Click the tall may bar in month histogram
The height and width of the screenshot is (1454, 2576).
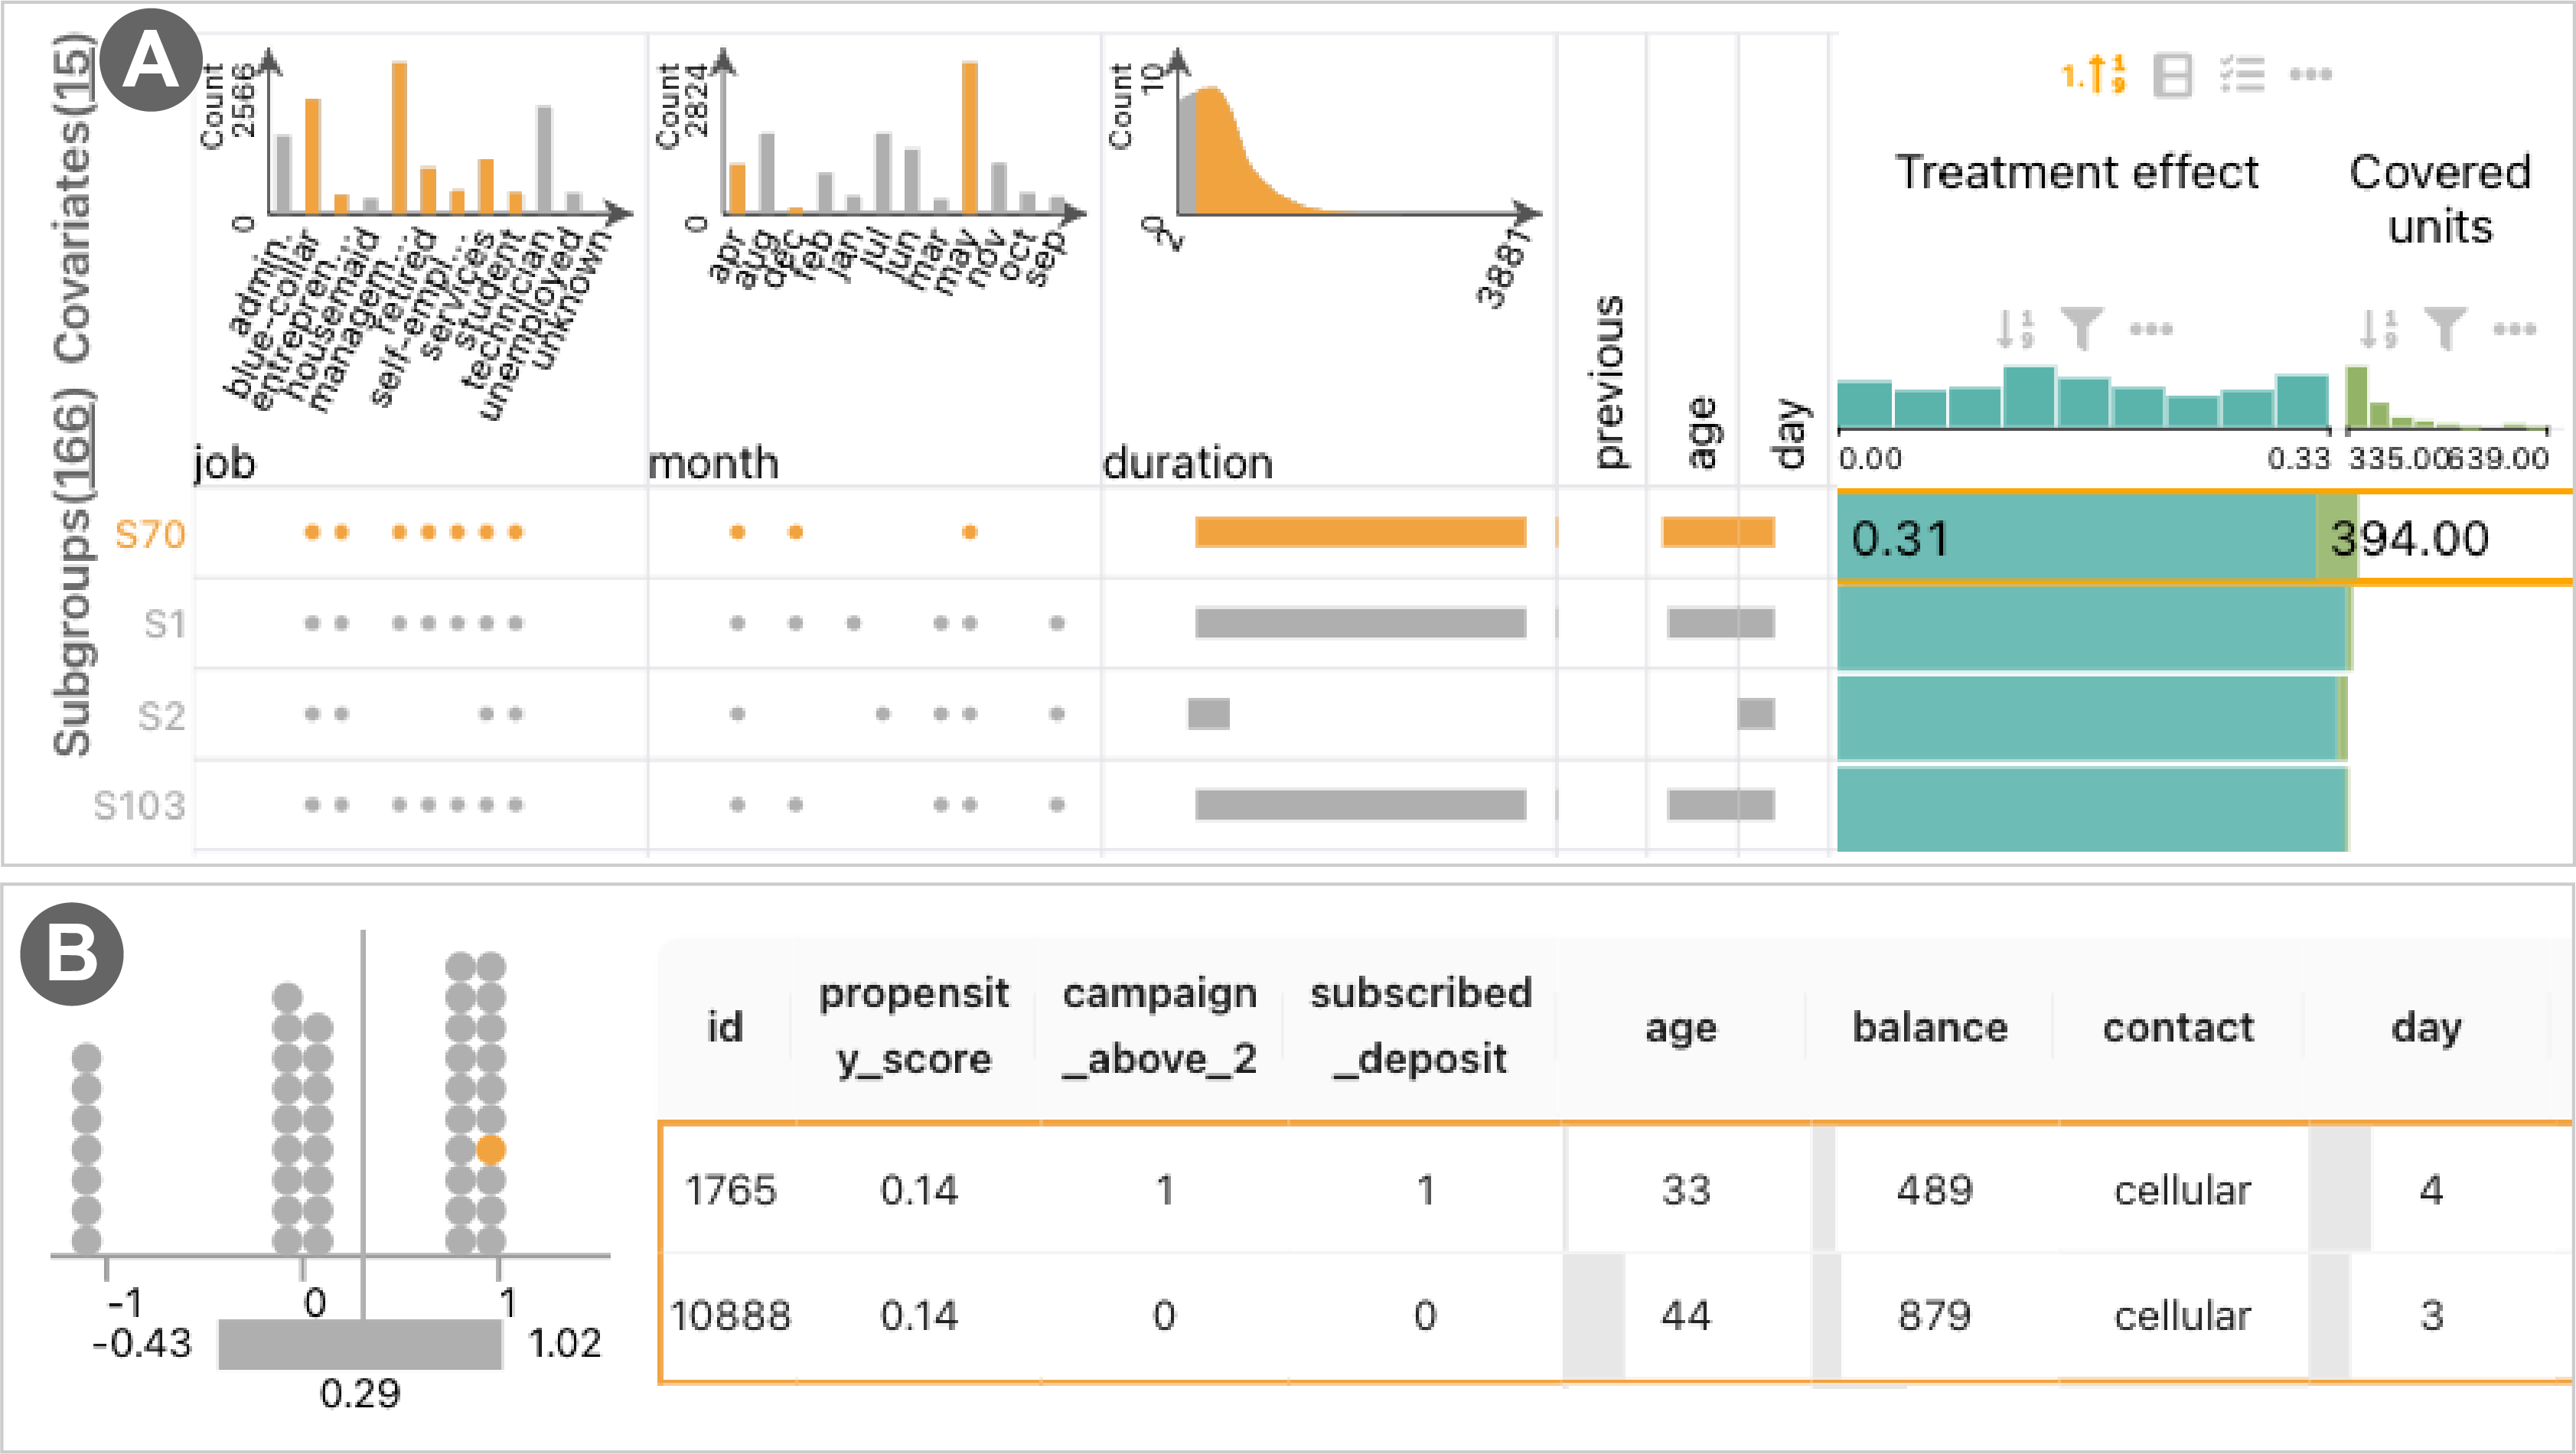pyautogui.click(x=969, y=137)
